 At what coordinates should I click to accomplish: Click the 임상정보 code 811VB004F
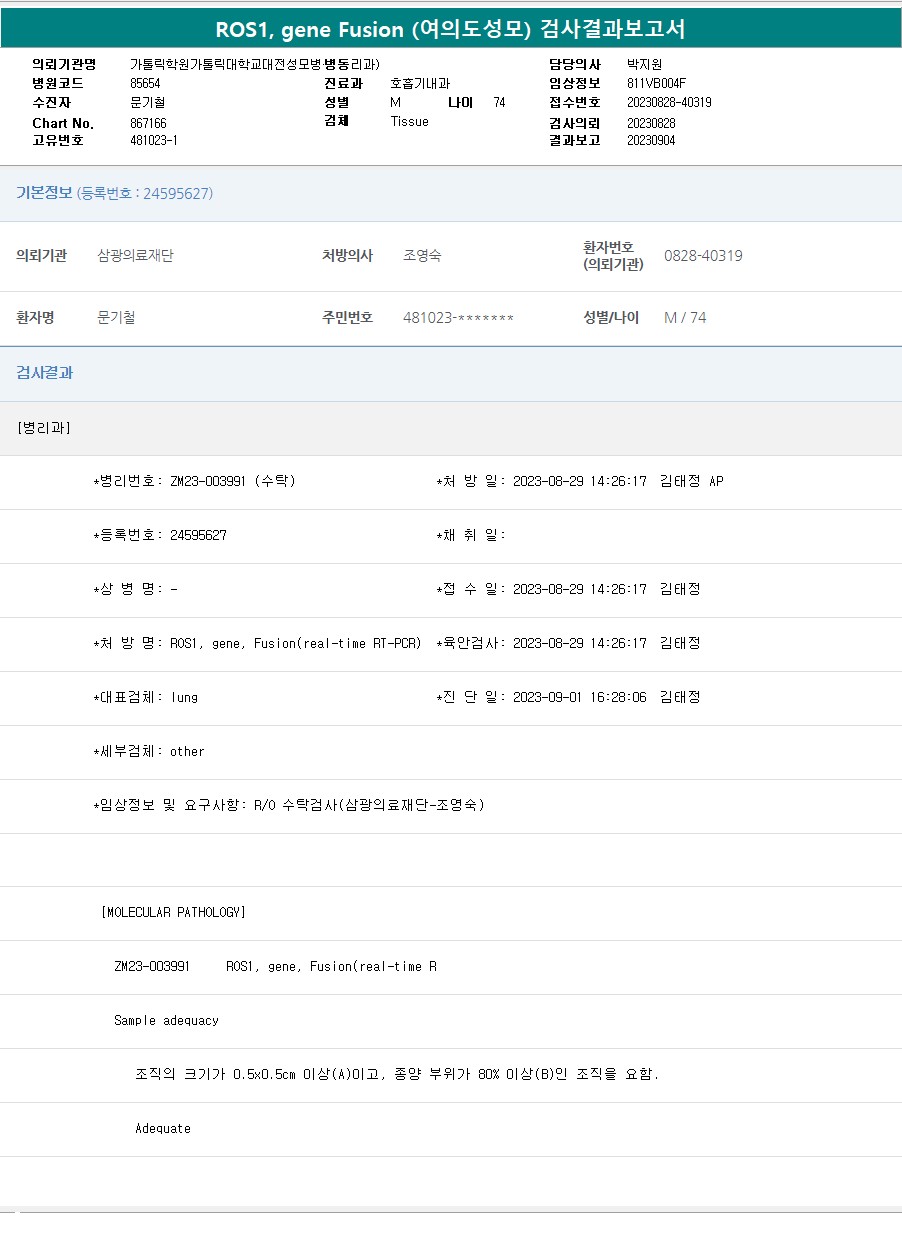click(656, 84)
